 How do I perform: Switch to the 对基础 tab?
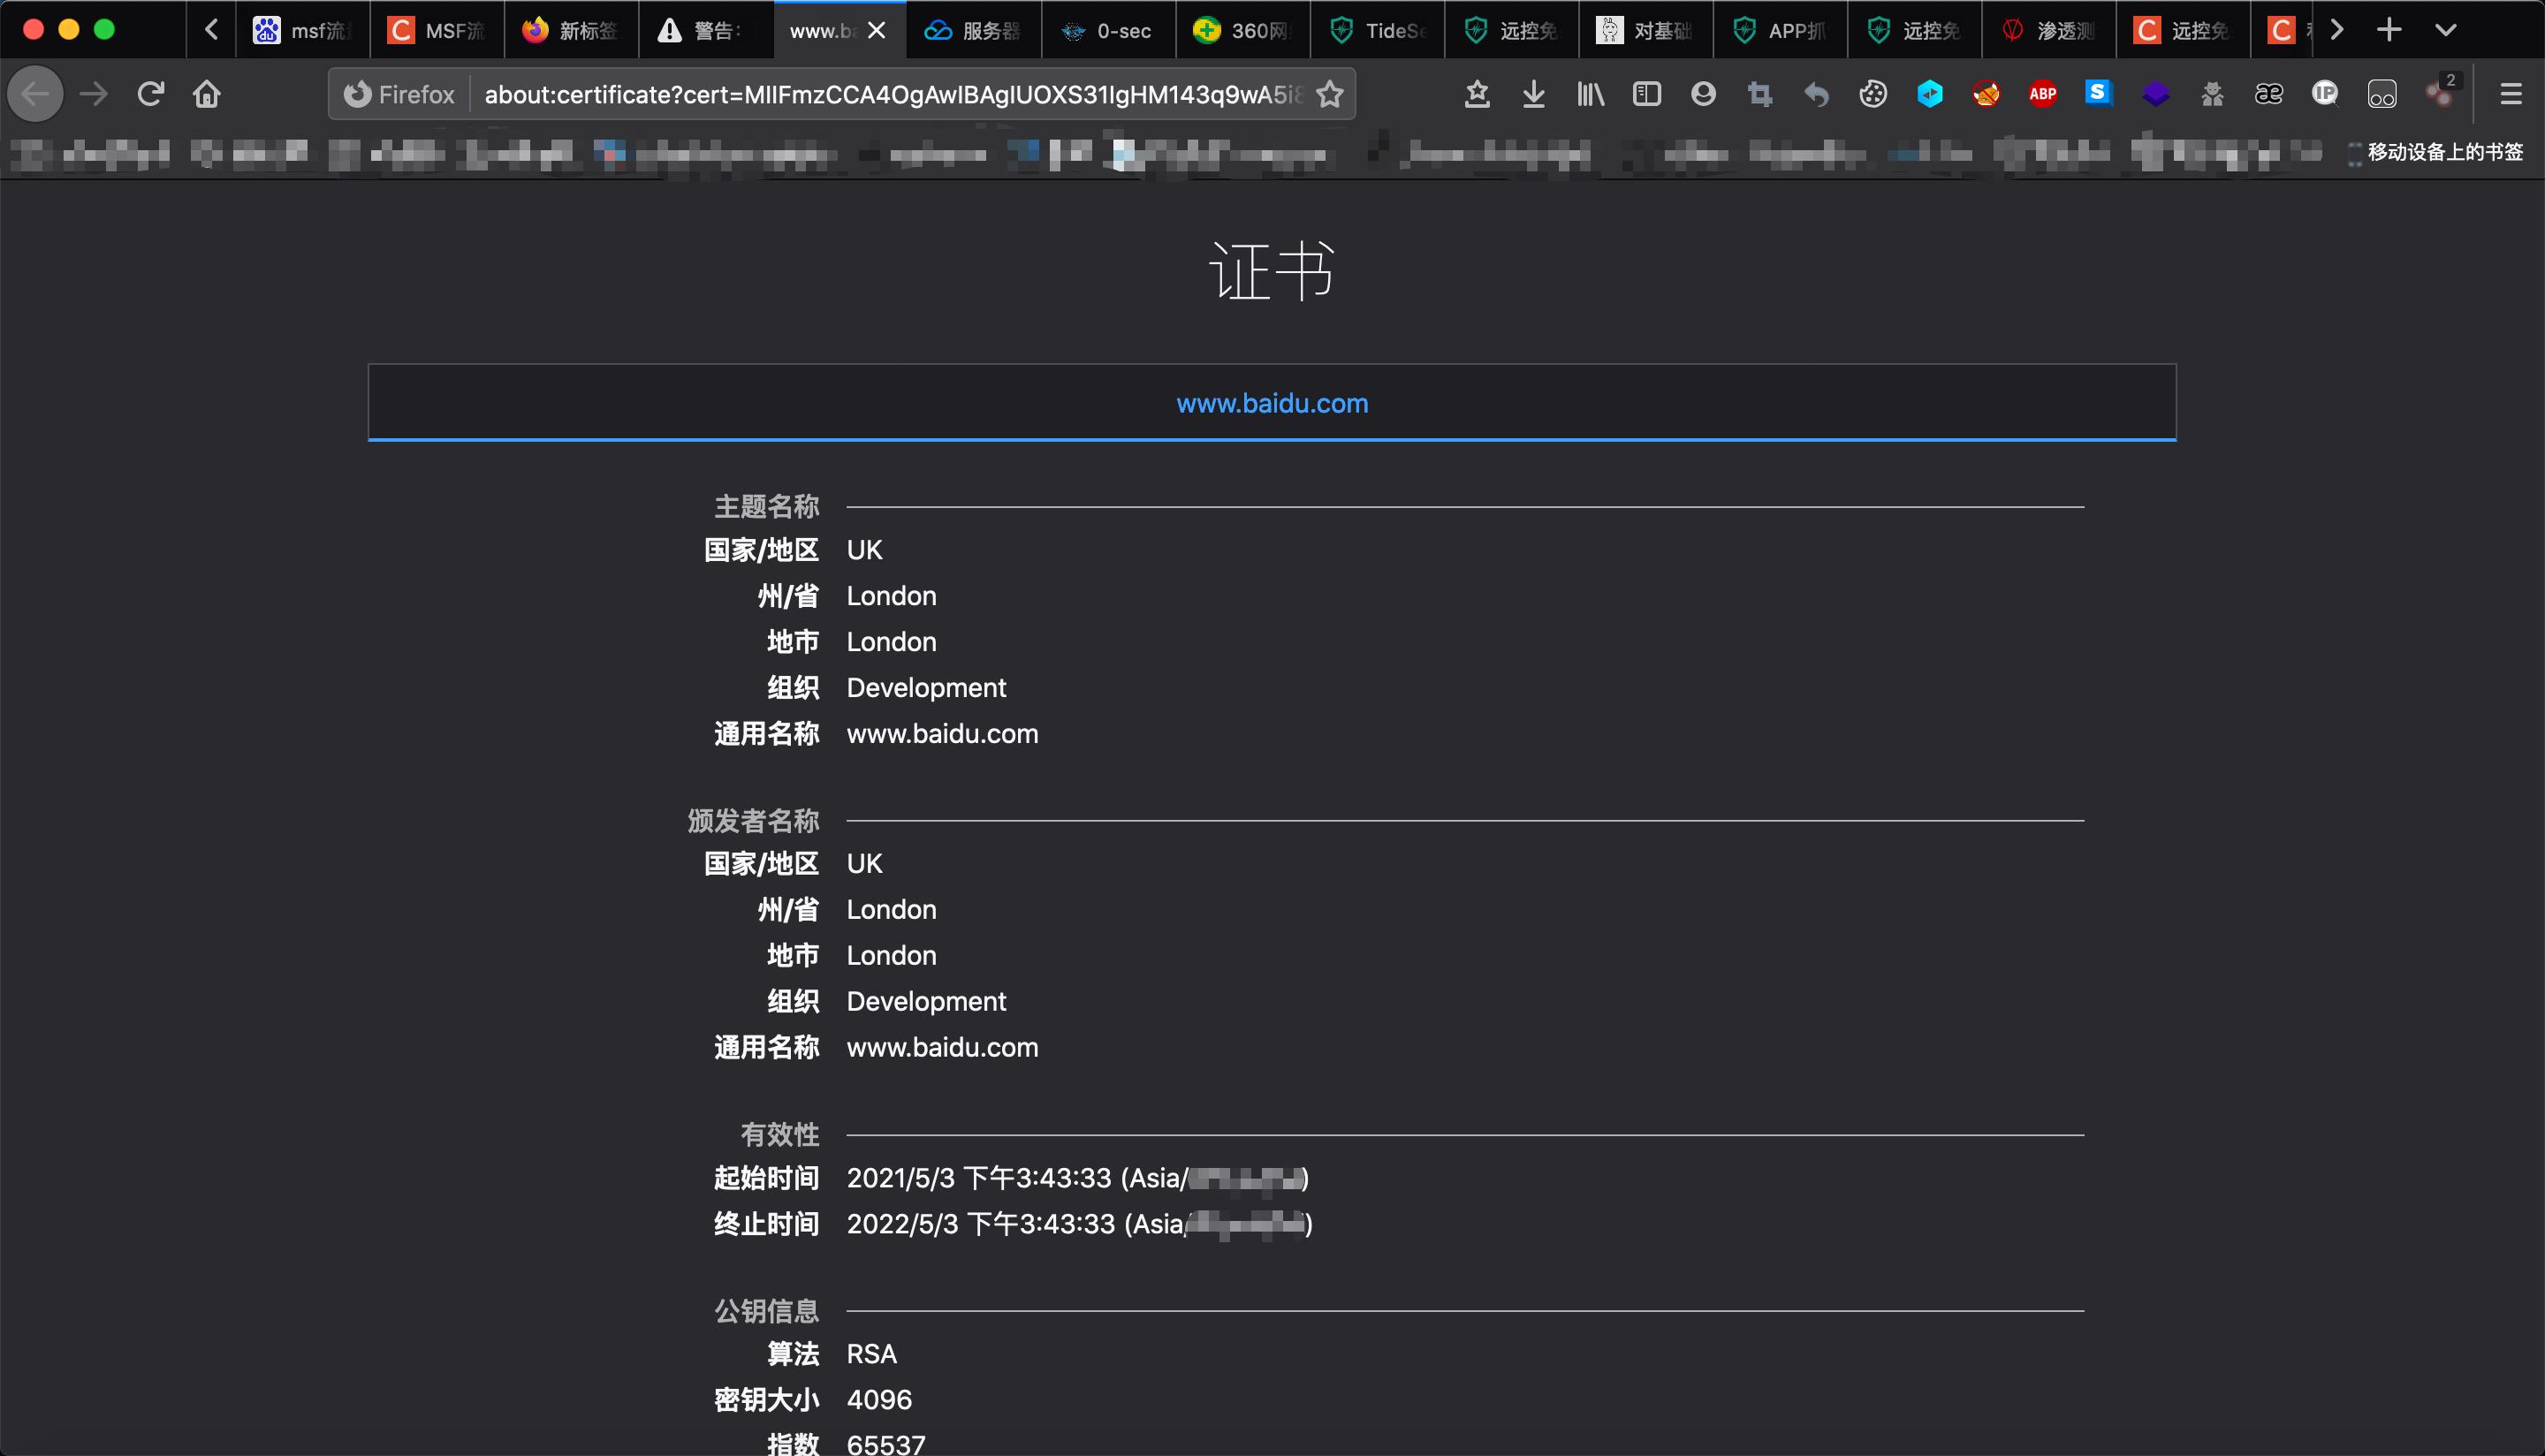pyautogui.click(x=1646, y=30)
